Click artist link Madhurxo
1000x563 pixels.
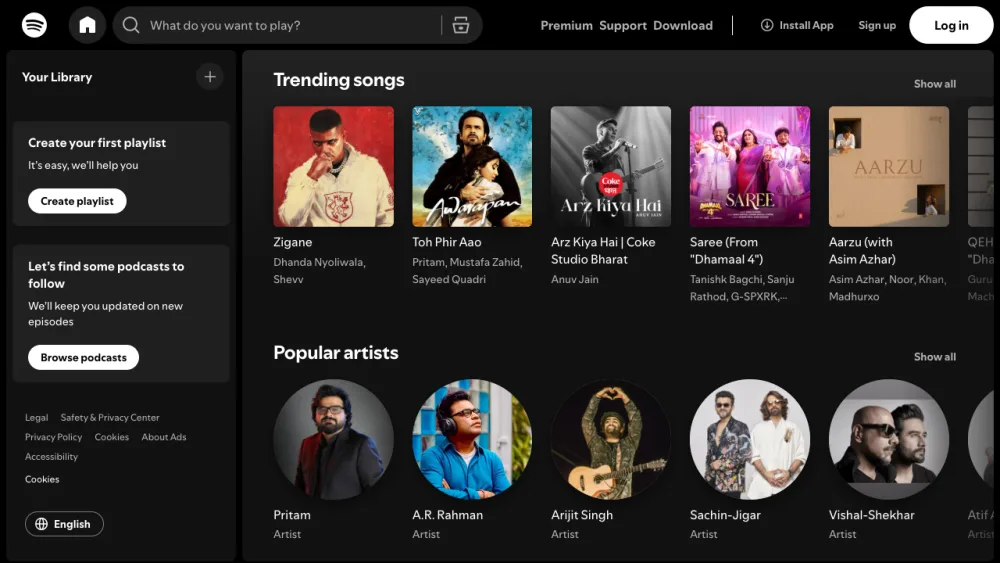pos(854,296)
